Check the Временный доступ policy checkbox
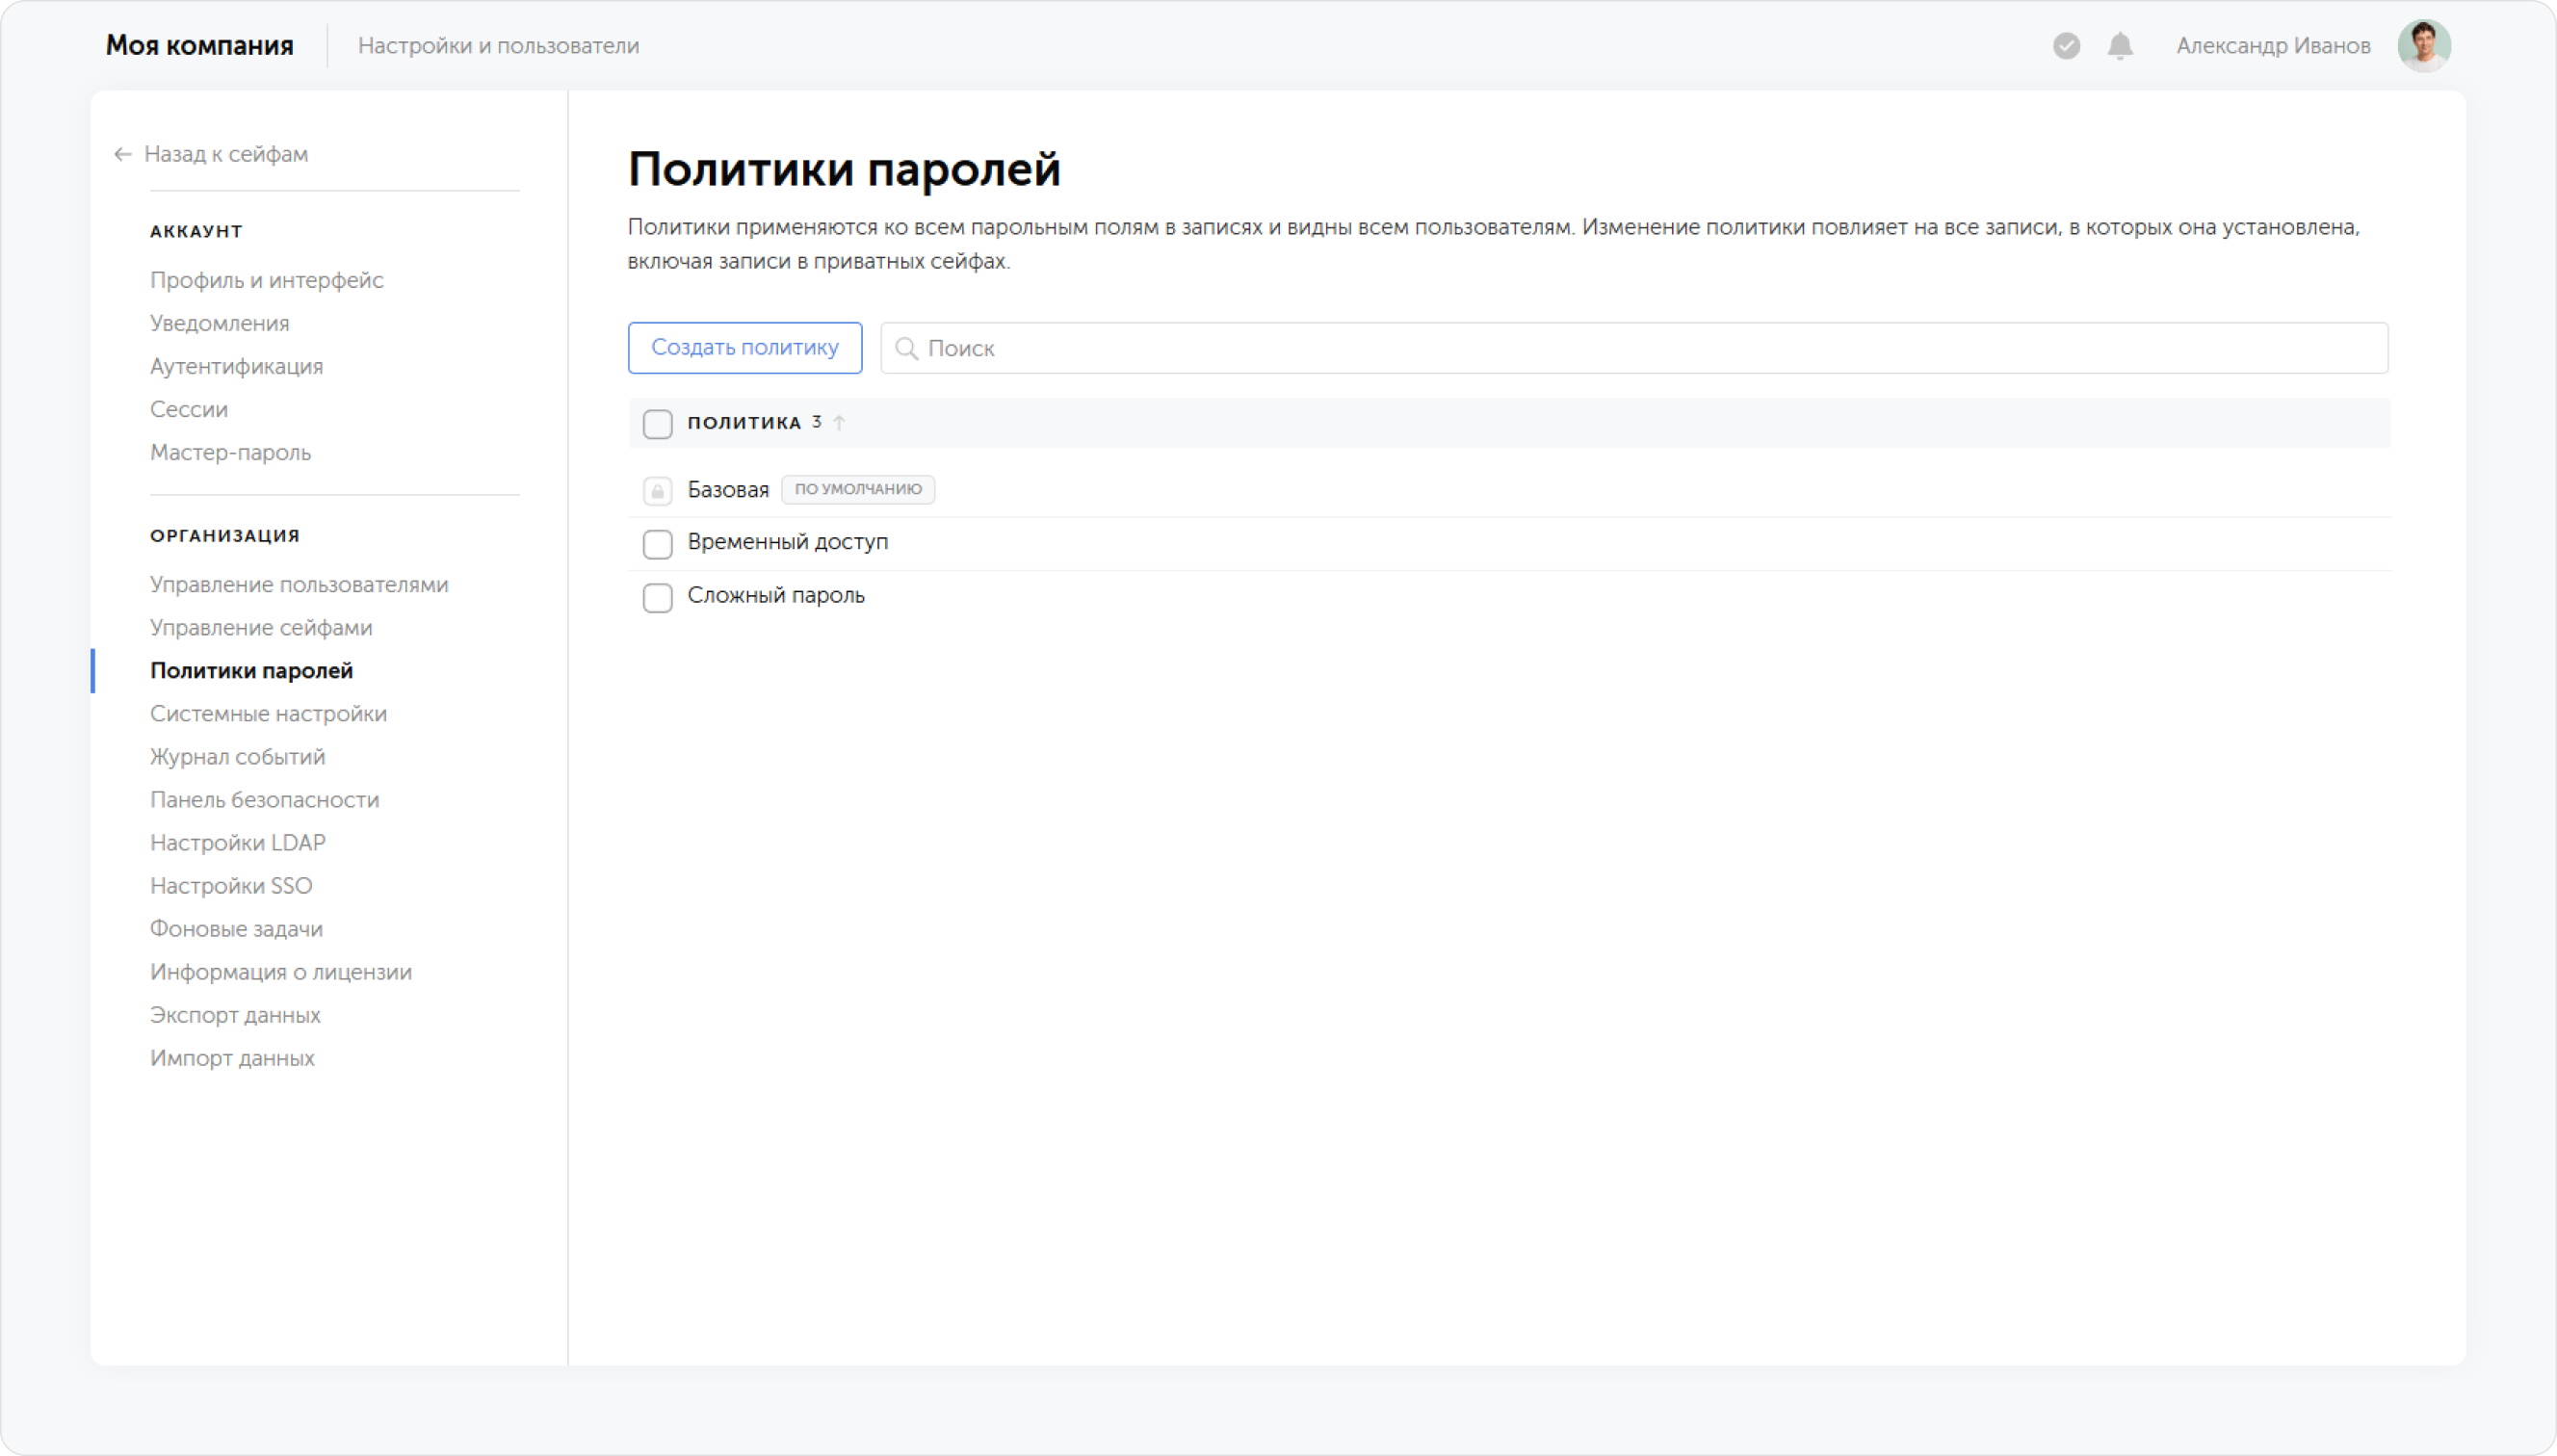Image resolution: width=2557 pixels, height=1456 pixels. [657, 544]
